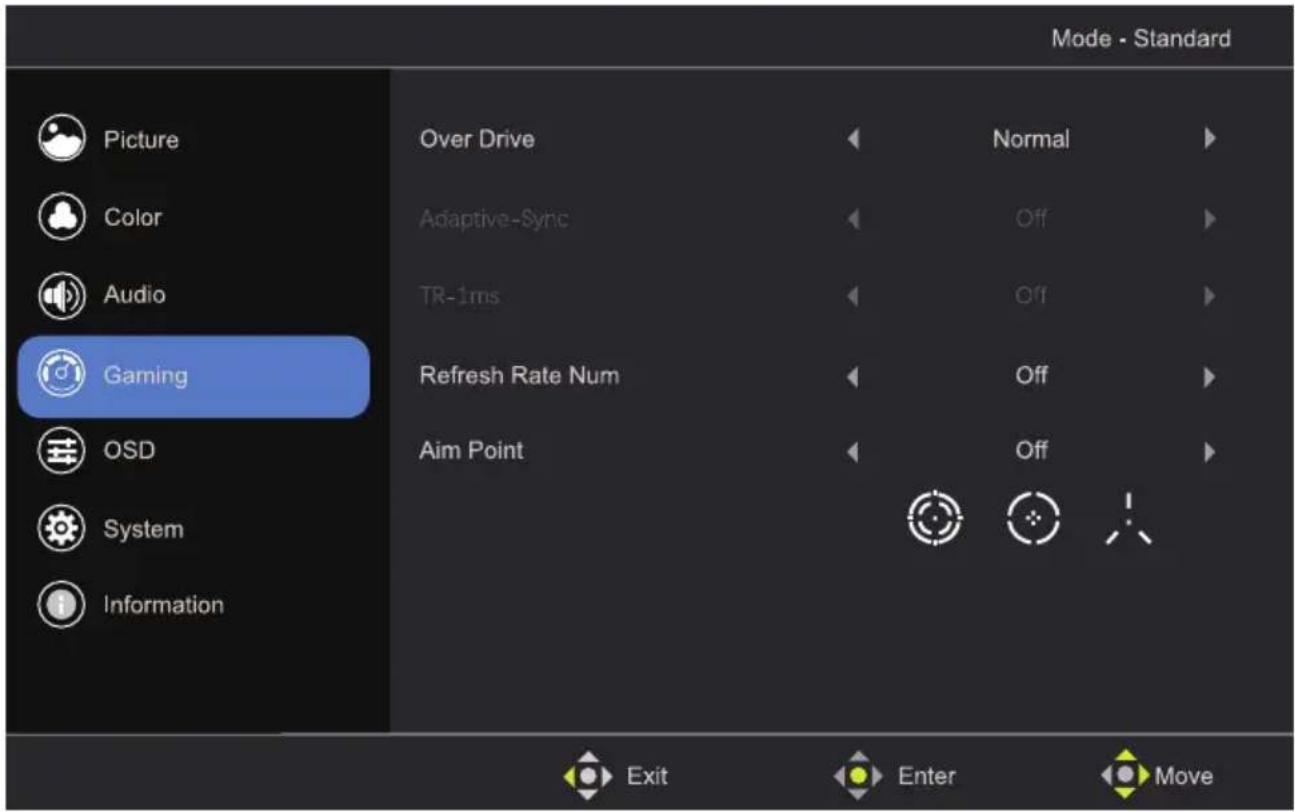Click the Exit label
Image resolution: width=1295 pixels, height=812 pixels.
[647, 776]
